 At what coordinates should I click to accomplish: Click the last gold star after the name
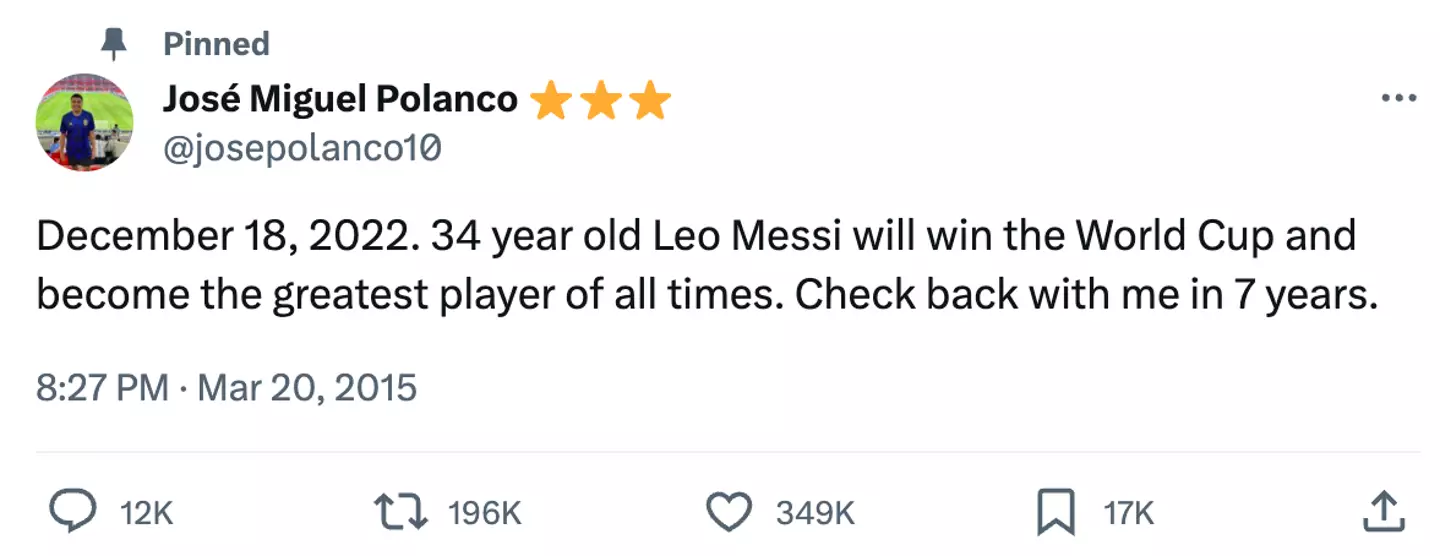pos(651,100)
